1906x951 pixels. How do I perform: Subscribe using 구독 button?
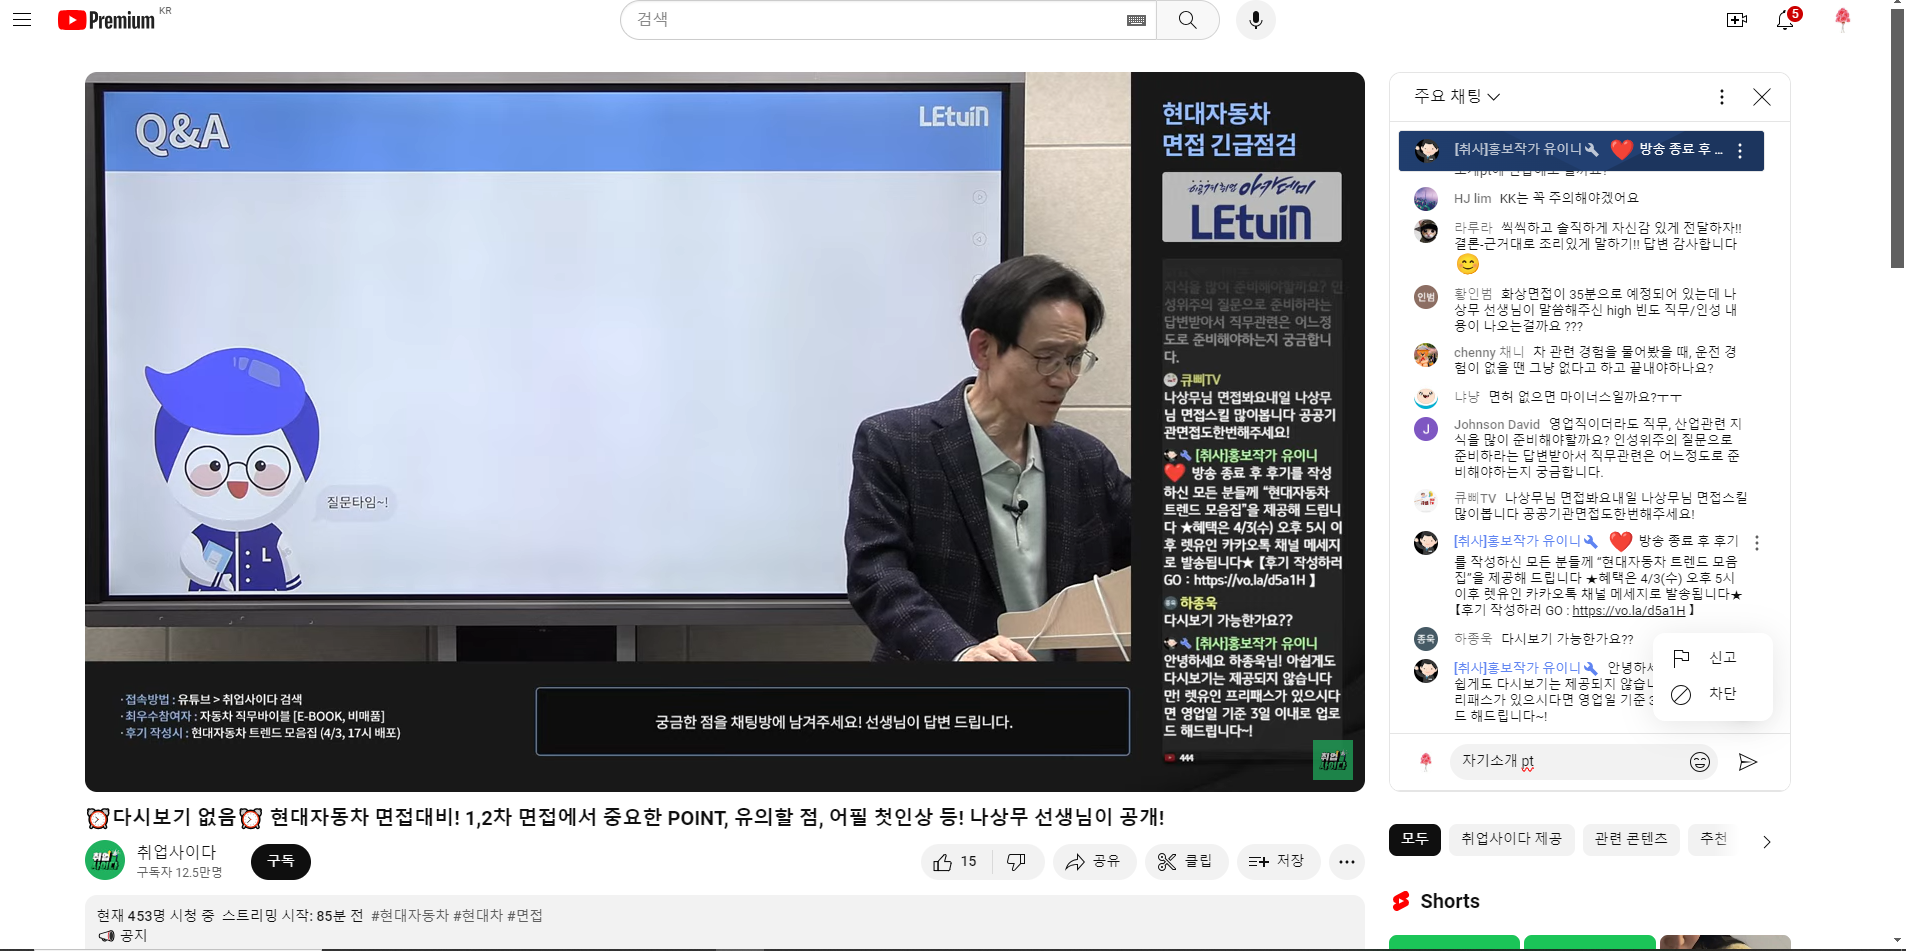[281, 862]
